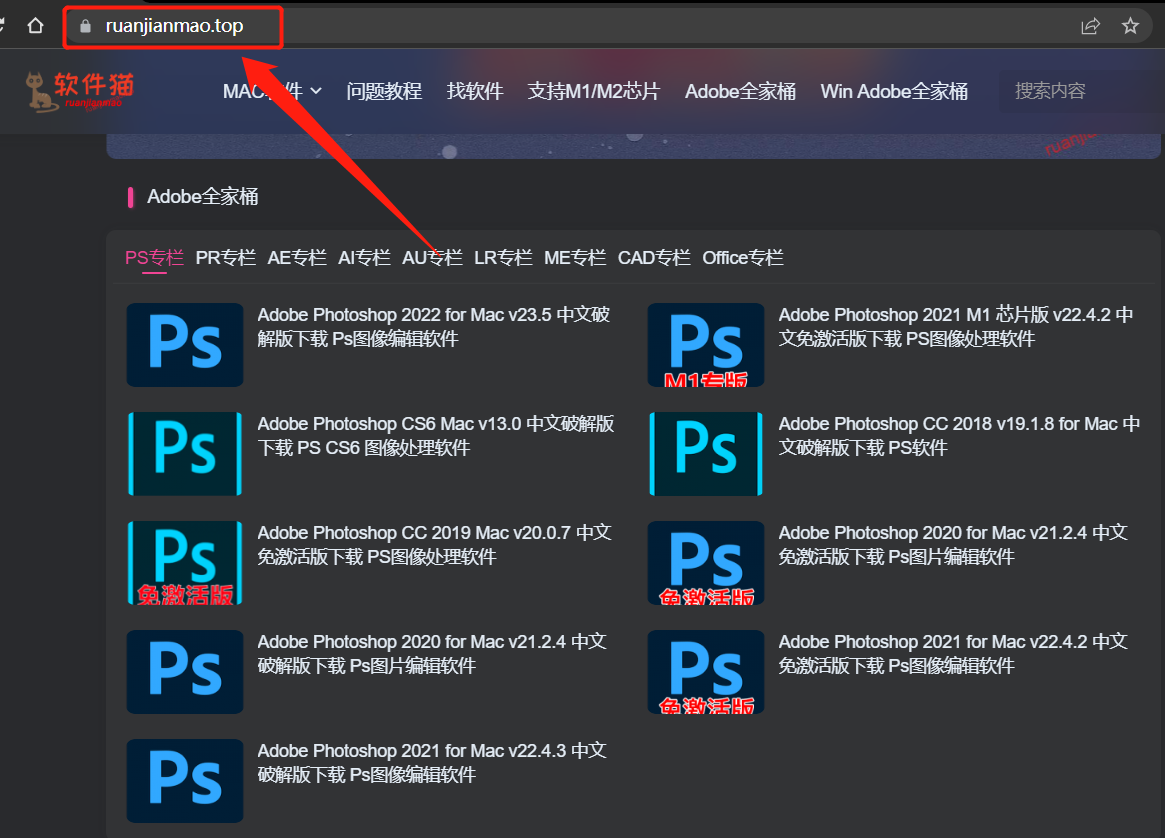Open Photoshop 2020 破解版 Ps thumbnail
The image size is (1165, 838).
(x=185, y=672)
